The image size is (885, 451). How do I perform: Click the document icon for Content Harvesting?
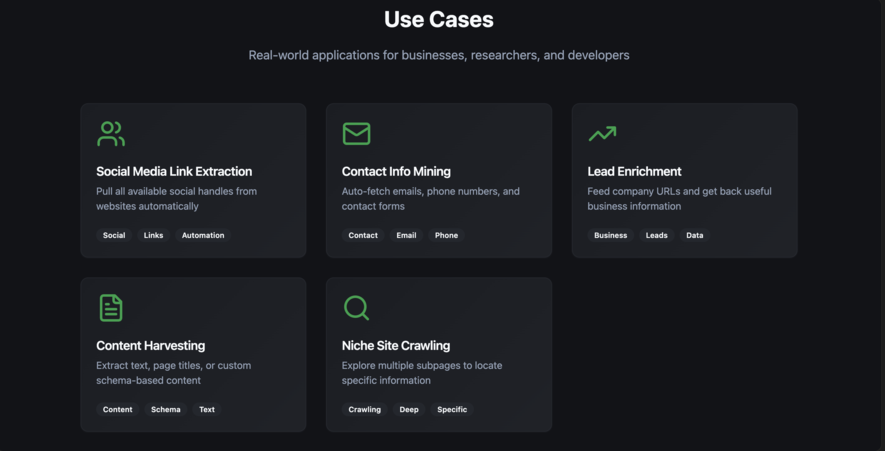point(111,308)
